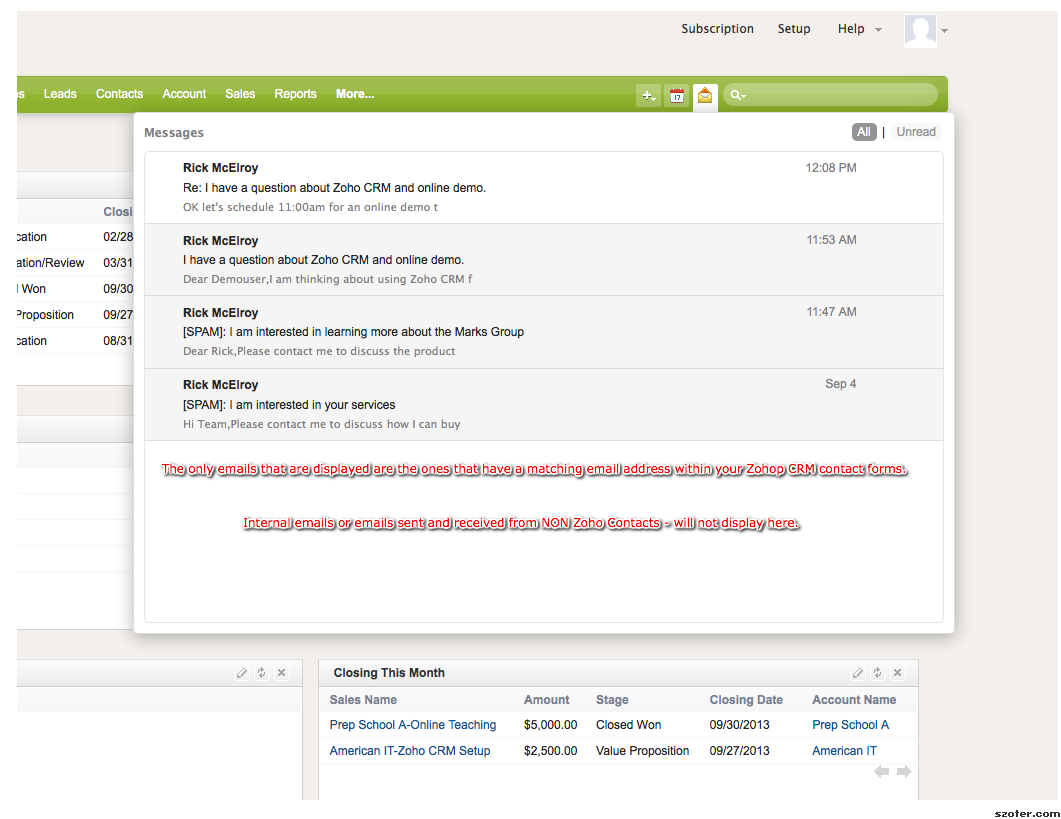Screen dimensions: 1061x819
Task: Open the 11:53 AM online demo message
Action: tap(543, 259)
